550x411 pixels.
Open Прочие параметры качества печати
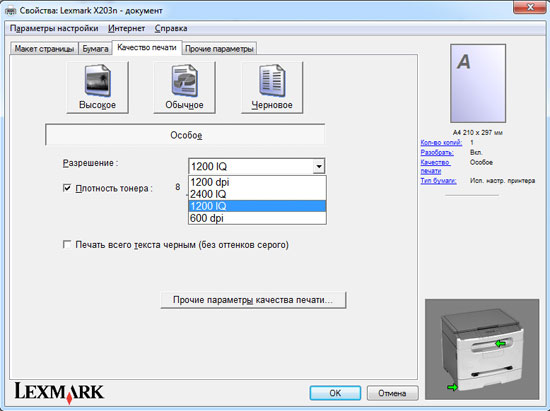pos(253,300)
